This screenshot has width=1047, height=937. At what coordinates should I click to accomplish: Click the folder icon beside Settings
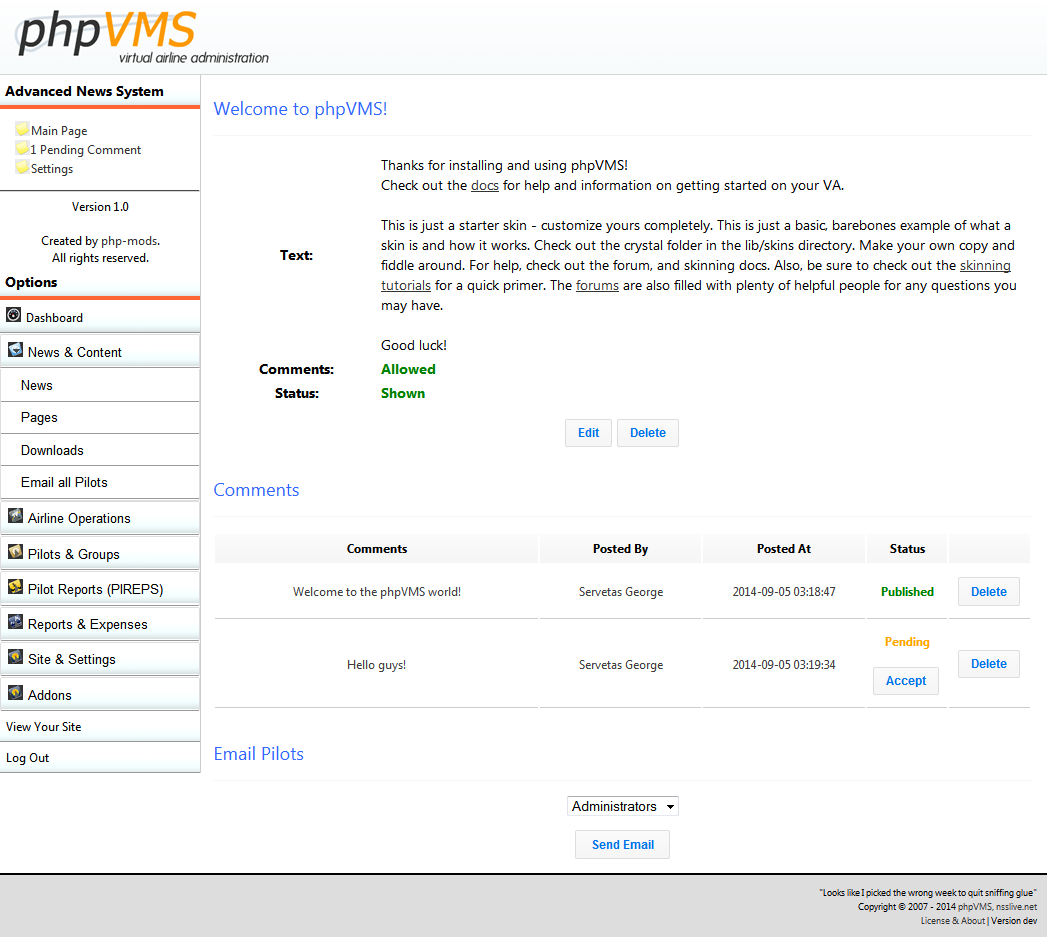22,166
